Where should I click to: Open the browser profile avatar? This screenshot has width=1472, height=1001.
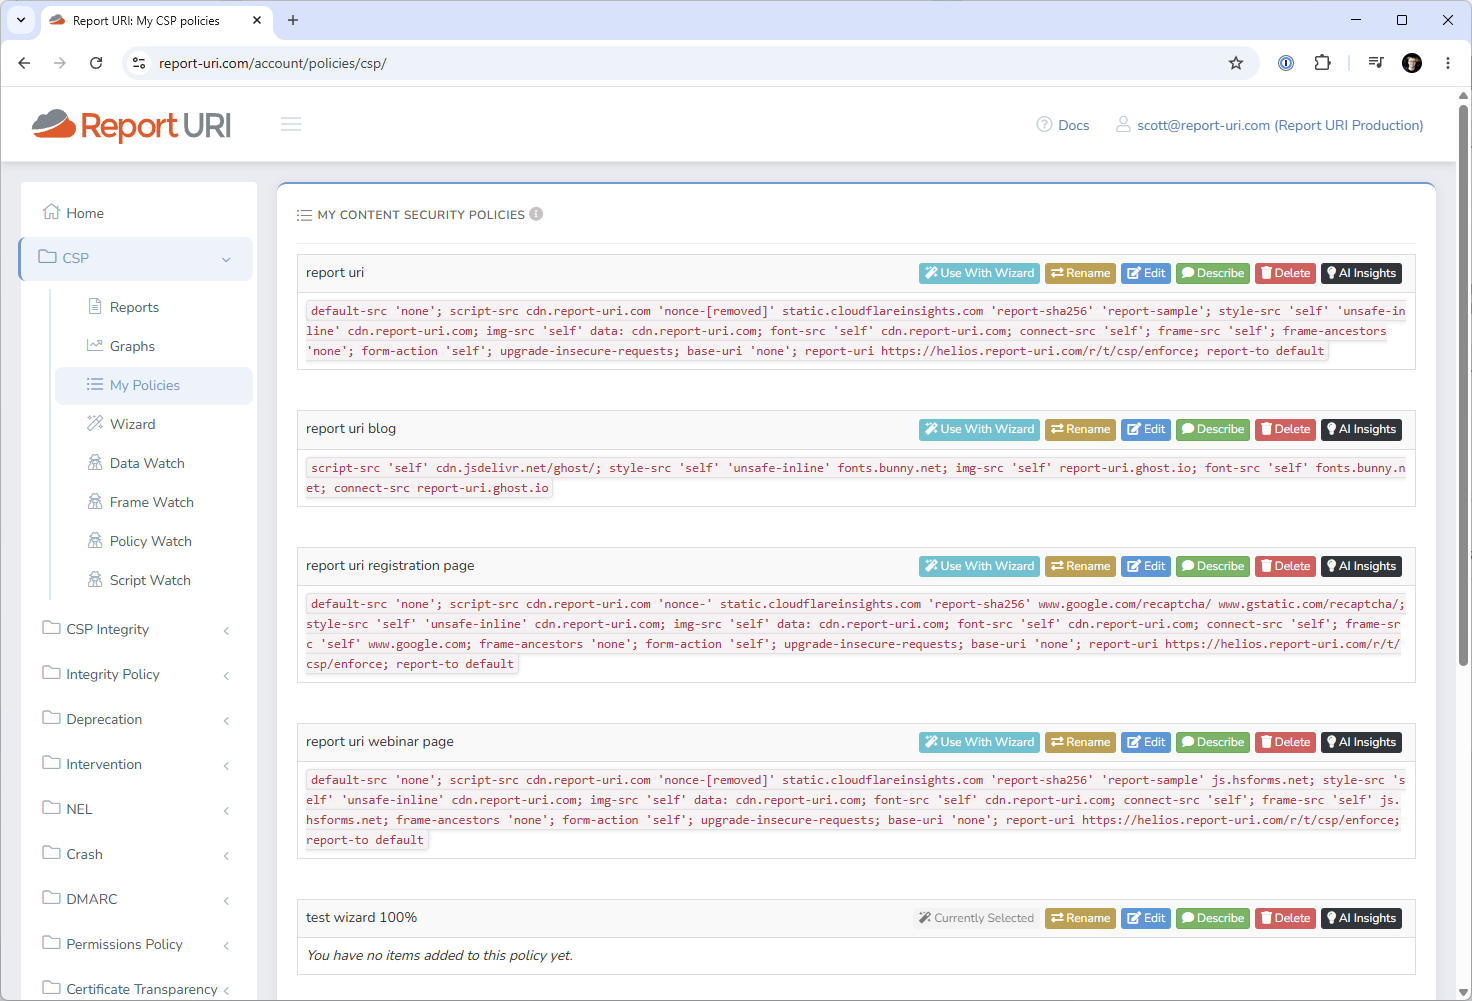coord(1412,63)
